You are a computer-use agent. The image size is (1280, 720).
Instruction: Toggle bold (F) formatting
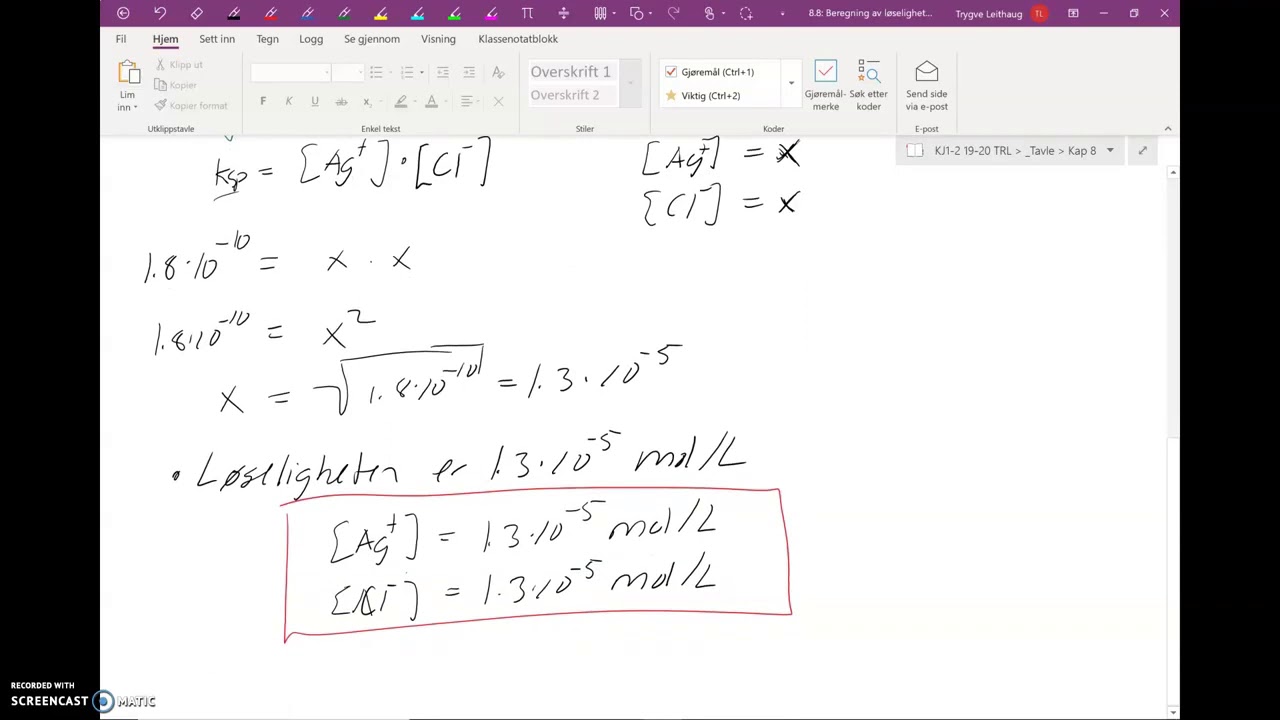(x=263, y=101)
